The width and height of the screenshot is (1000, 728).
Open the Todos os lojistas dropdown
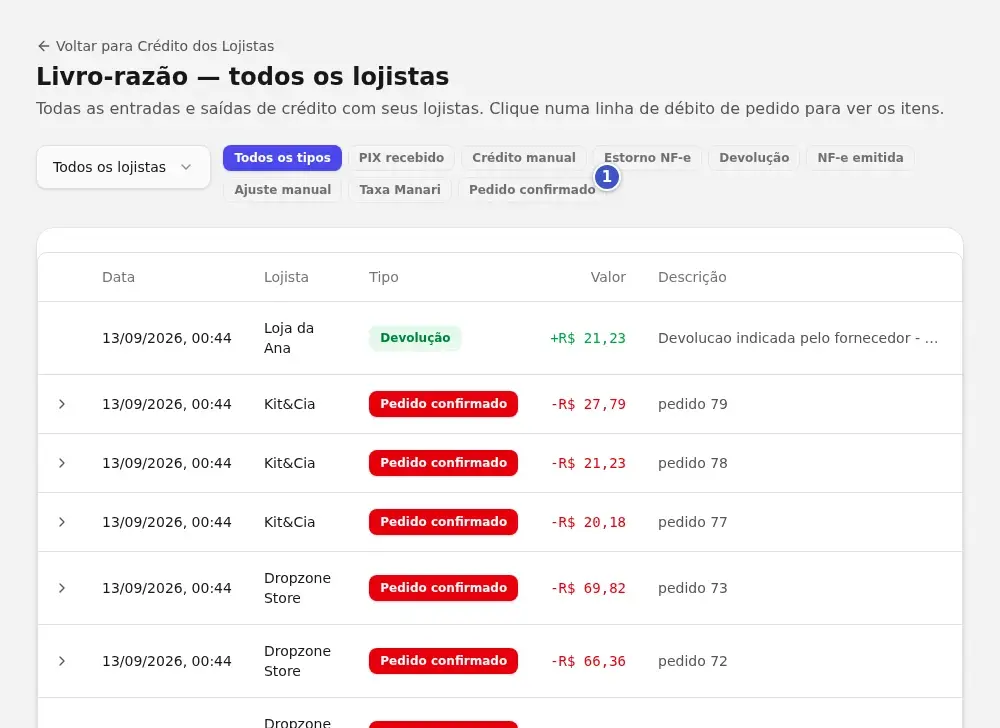coord(123,167)
